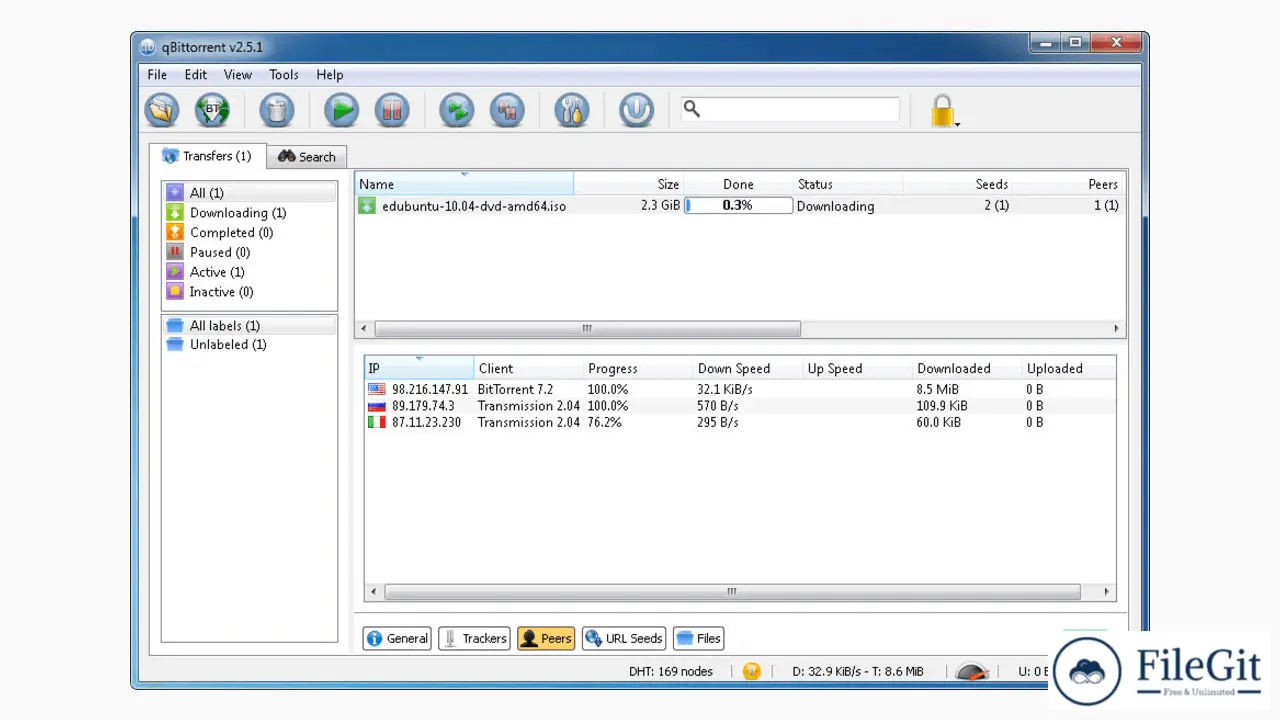Click the download speed status text
Screen dimensions: 1280x720
tap(857, 671)
